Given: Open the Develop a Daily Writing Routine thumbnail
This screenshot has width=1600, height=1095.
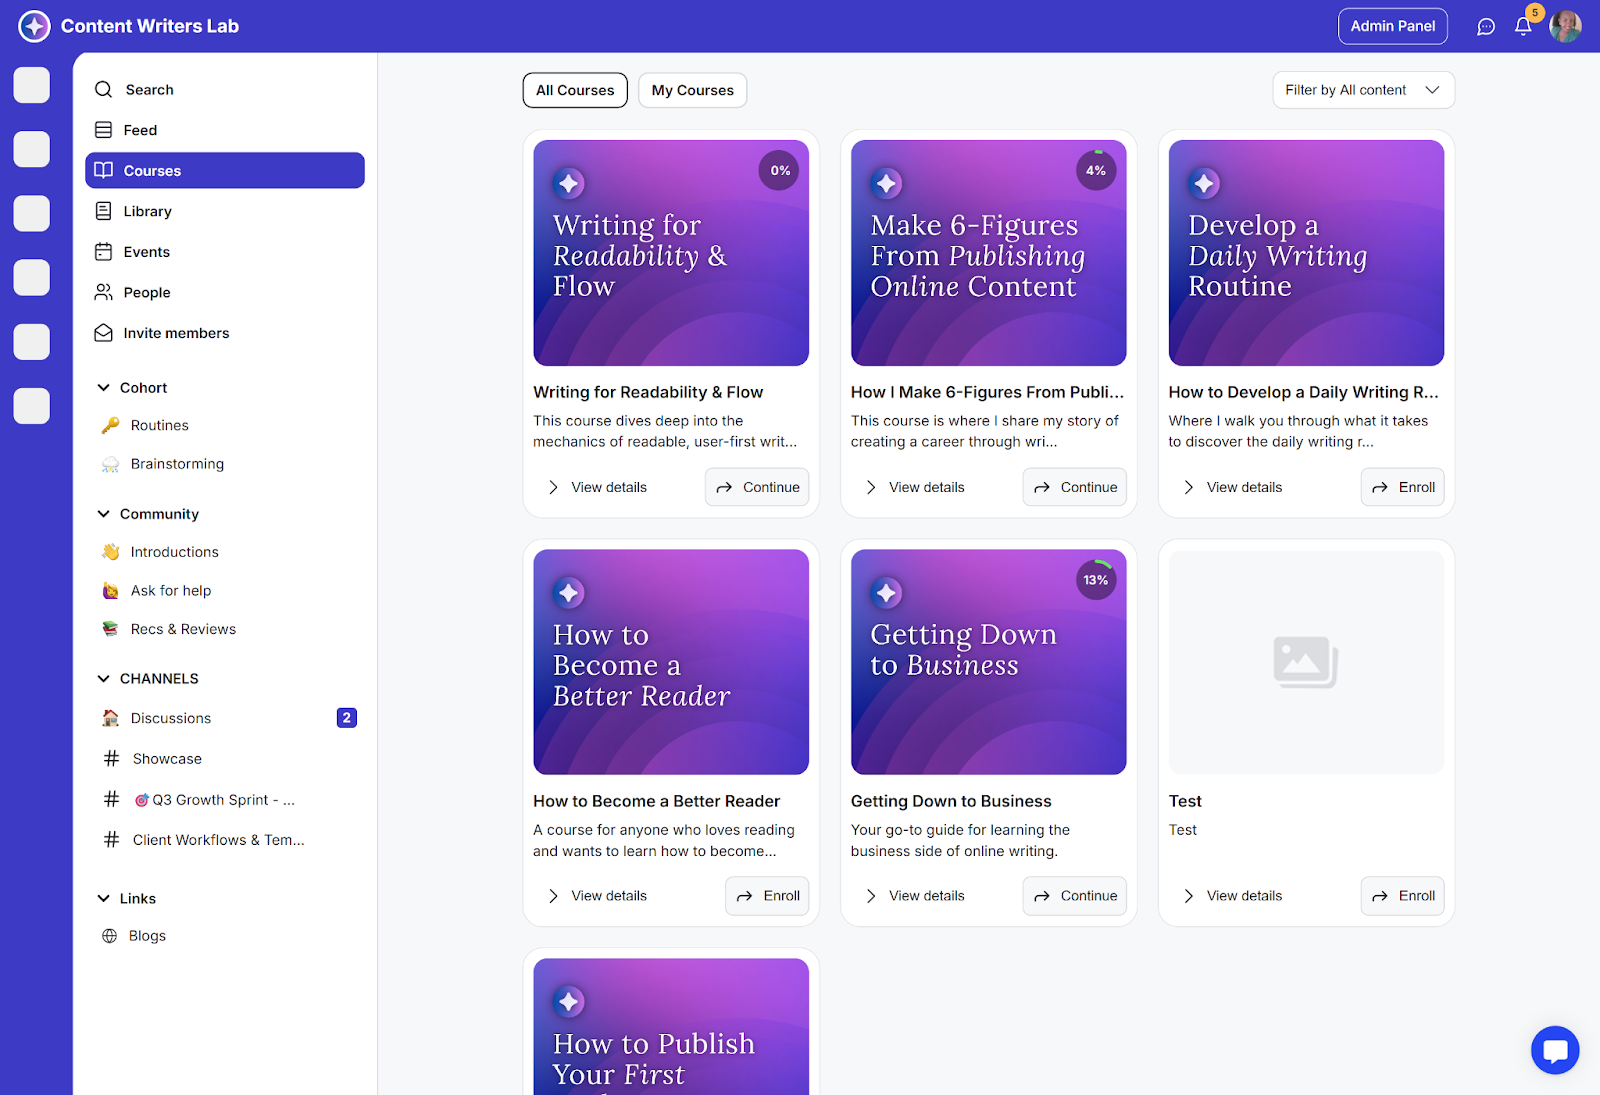Looking at the screenshot, I should coord(1306,253).
